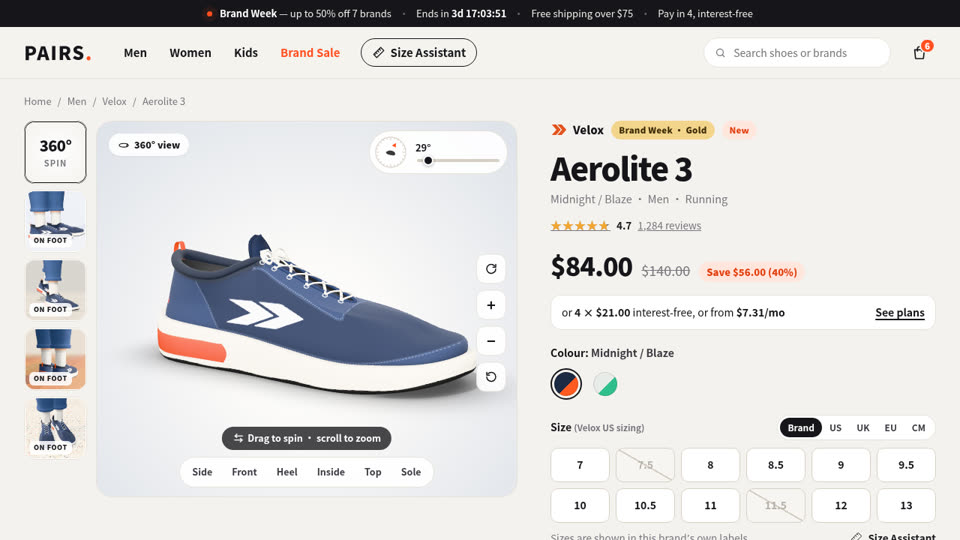Show the Side view angle
This screenshot has height=540, width=960.
[x=202, y=472]
